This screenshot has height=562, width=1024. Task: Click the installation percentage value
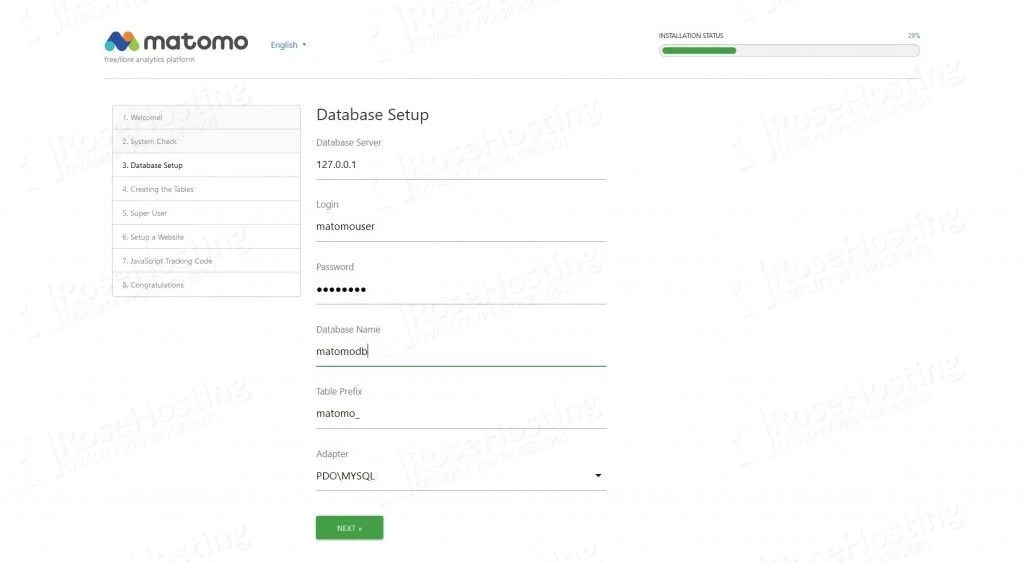pyautogui.click(x=914, y=36)
